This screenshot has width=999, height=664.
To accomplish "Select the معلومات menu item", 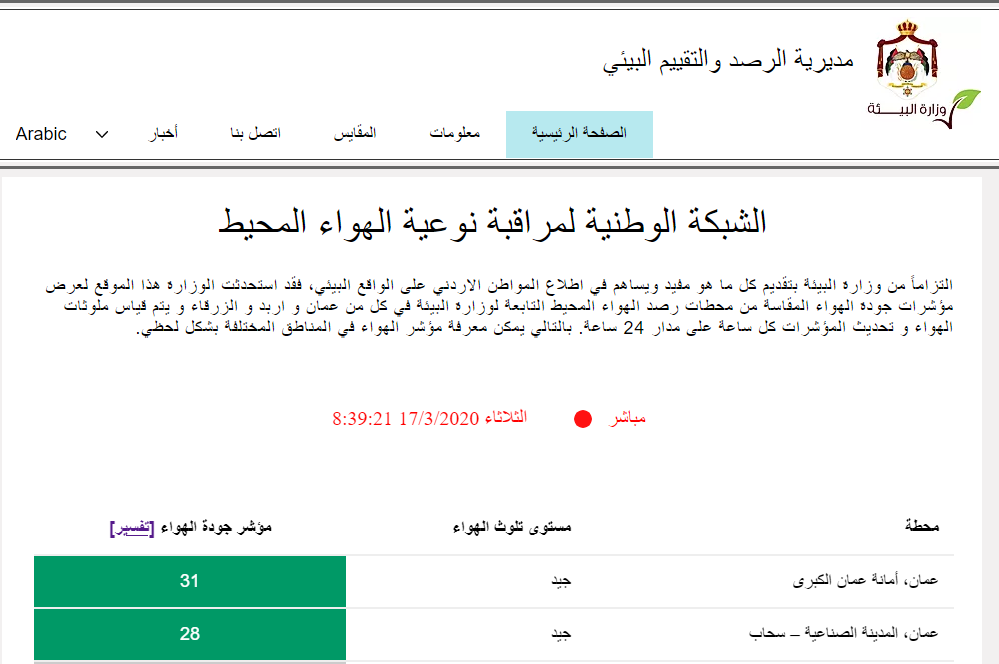I will [454, 133].
